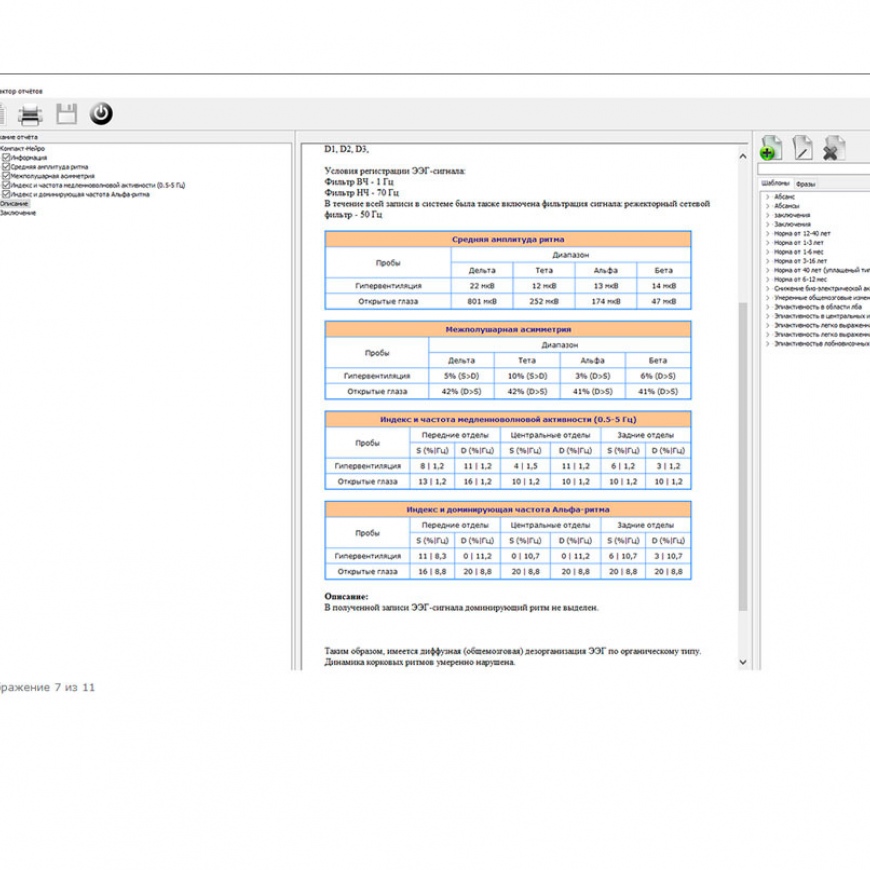Add a new template with the green plus icon

click(771, 149)
